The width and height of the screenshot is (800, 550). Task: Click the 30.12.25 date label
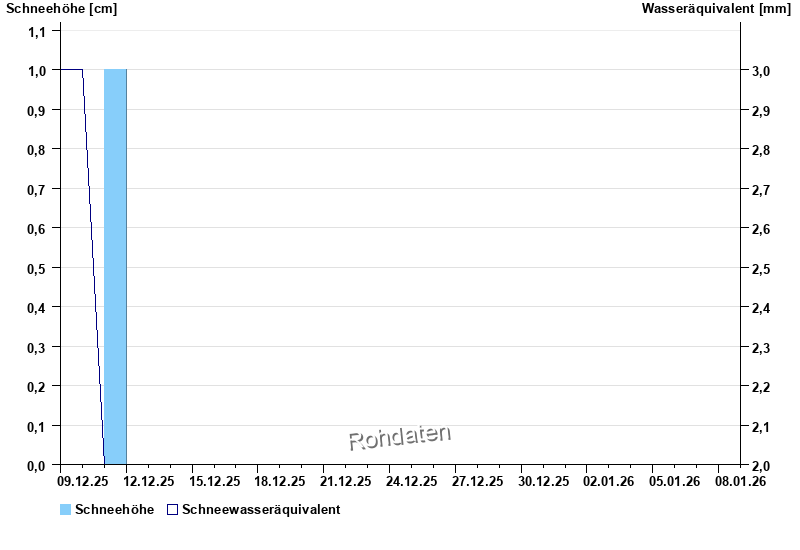click(543, 481)
